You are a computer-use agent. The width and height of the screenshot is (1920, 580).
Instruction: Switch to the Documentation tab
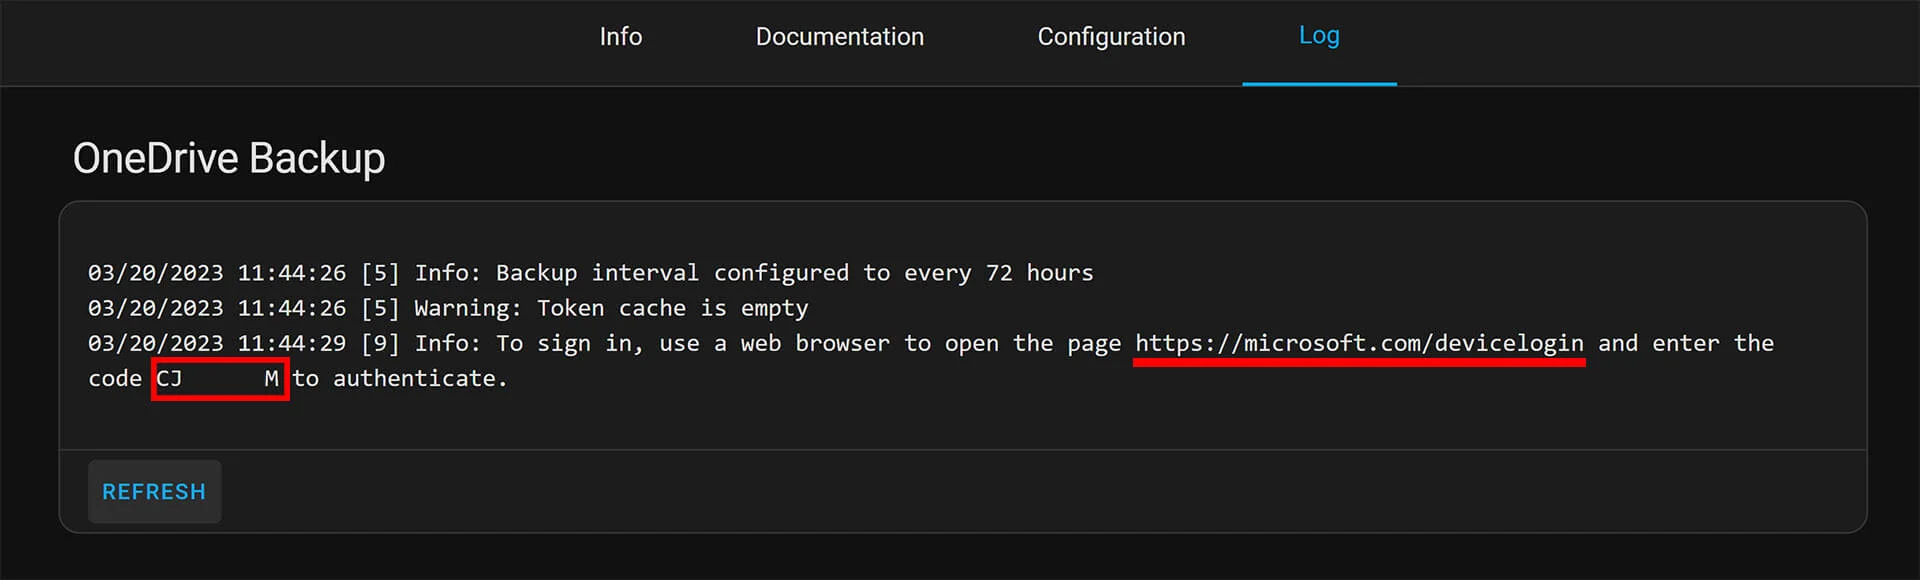839,37
